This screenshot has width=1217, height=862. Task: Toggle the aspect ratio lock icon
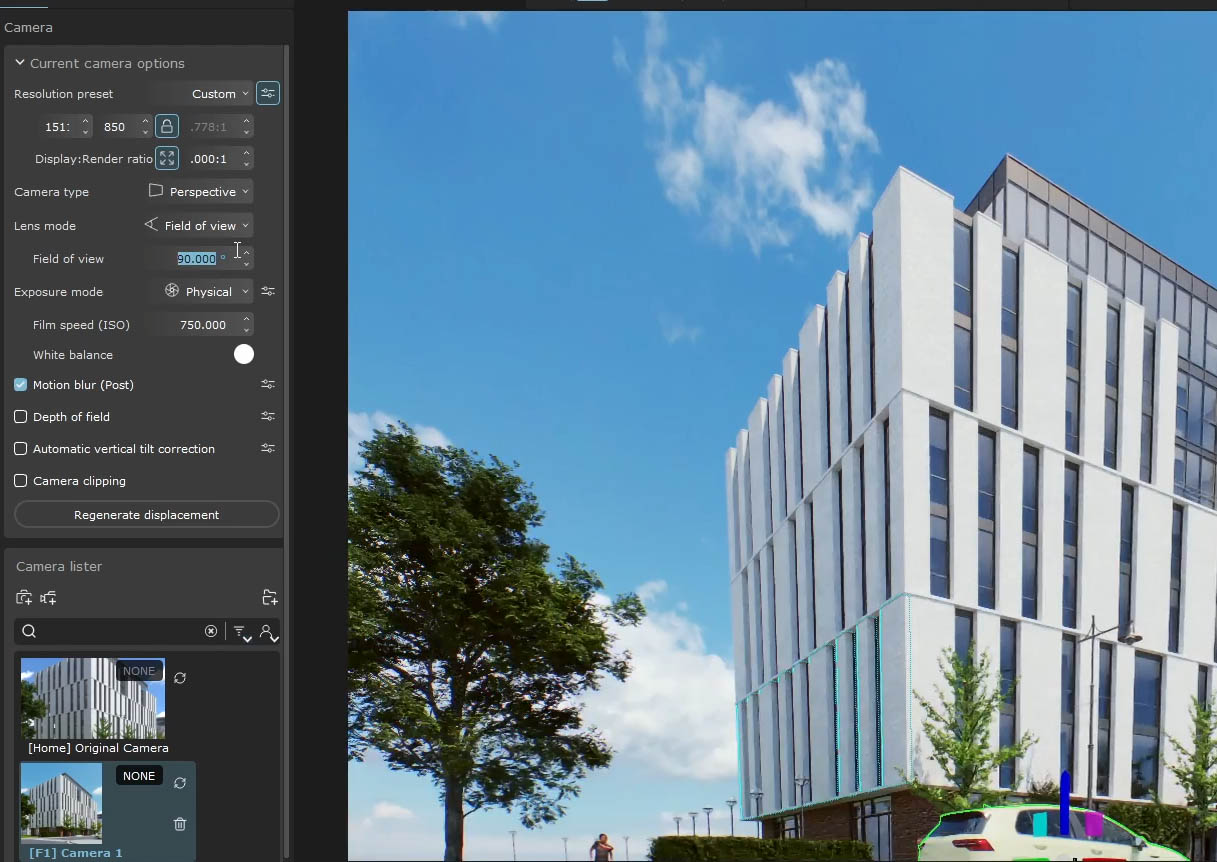(x=167, y=126)
